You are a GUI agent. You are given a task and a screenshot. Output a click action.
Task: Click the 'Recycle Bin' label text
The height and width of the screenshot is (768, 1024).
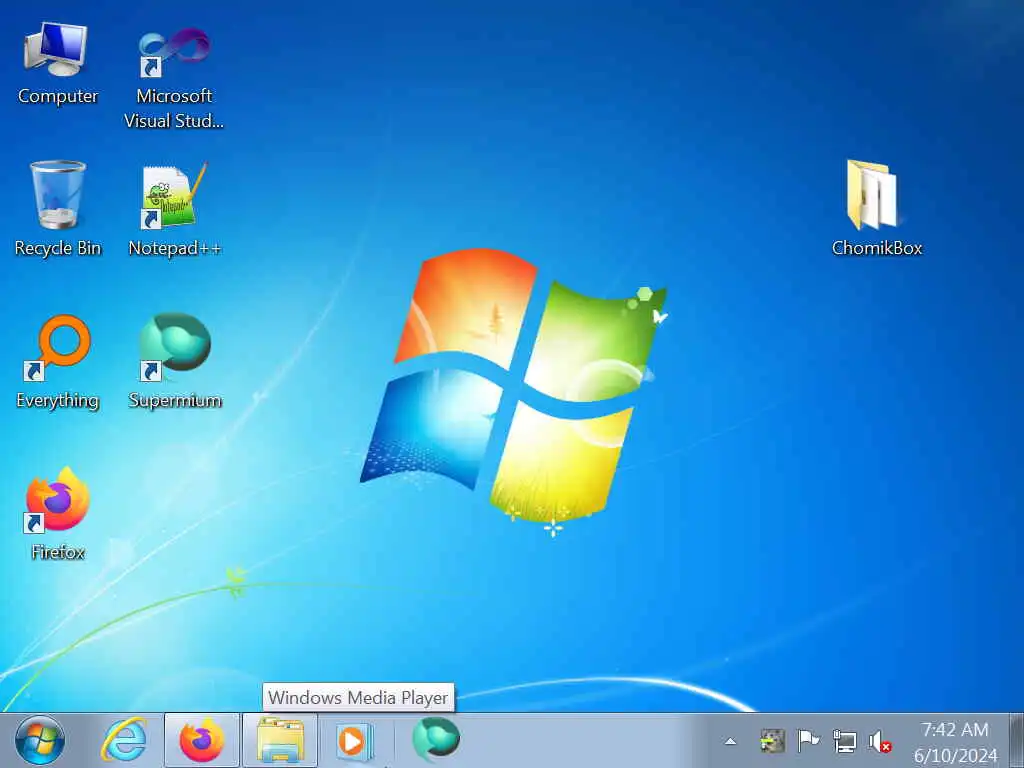point(57,248)
